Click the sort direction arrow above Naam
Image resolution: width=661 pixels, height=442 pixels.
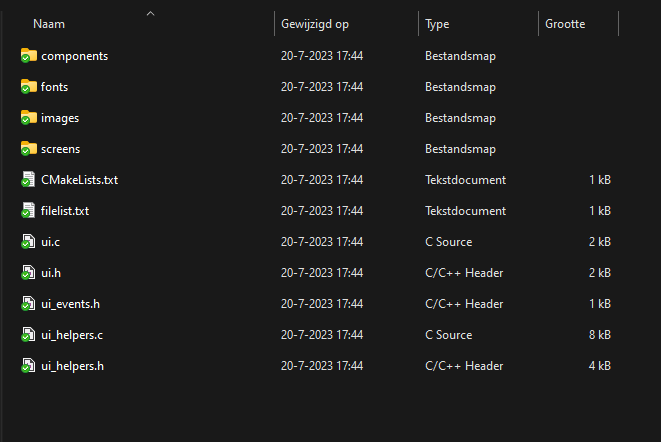pos(150,14)
